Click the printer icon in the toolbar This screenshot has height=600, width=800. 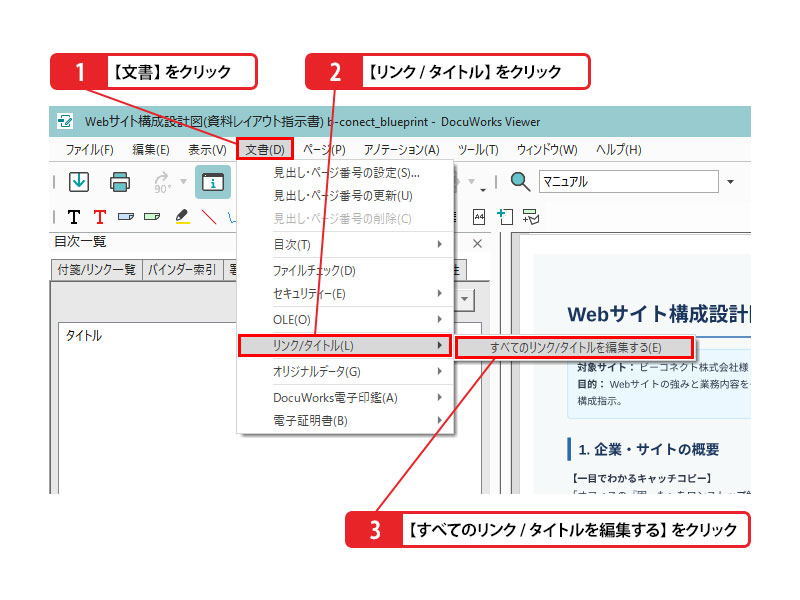click(x=120, y=182)
